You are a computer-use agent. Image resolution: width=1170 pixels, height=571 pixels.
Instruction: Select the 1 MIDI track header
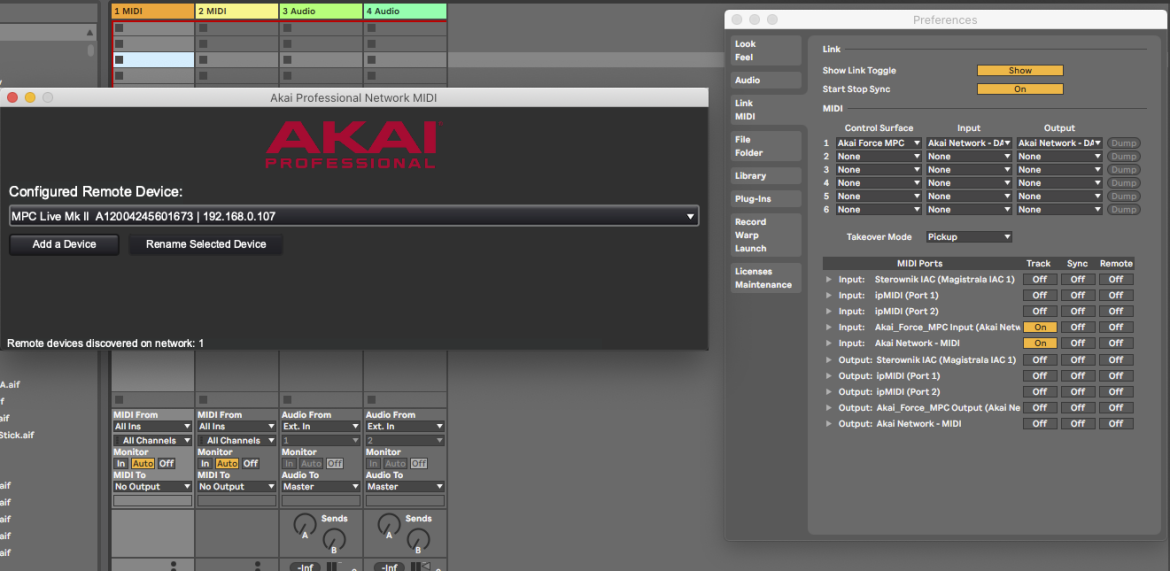pyautogui.click(x=153, y=11)
